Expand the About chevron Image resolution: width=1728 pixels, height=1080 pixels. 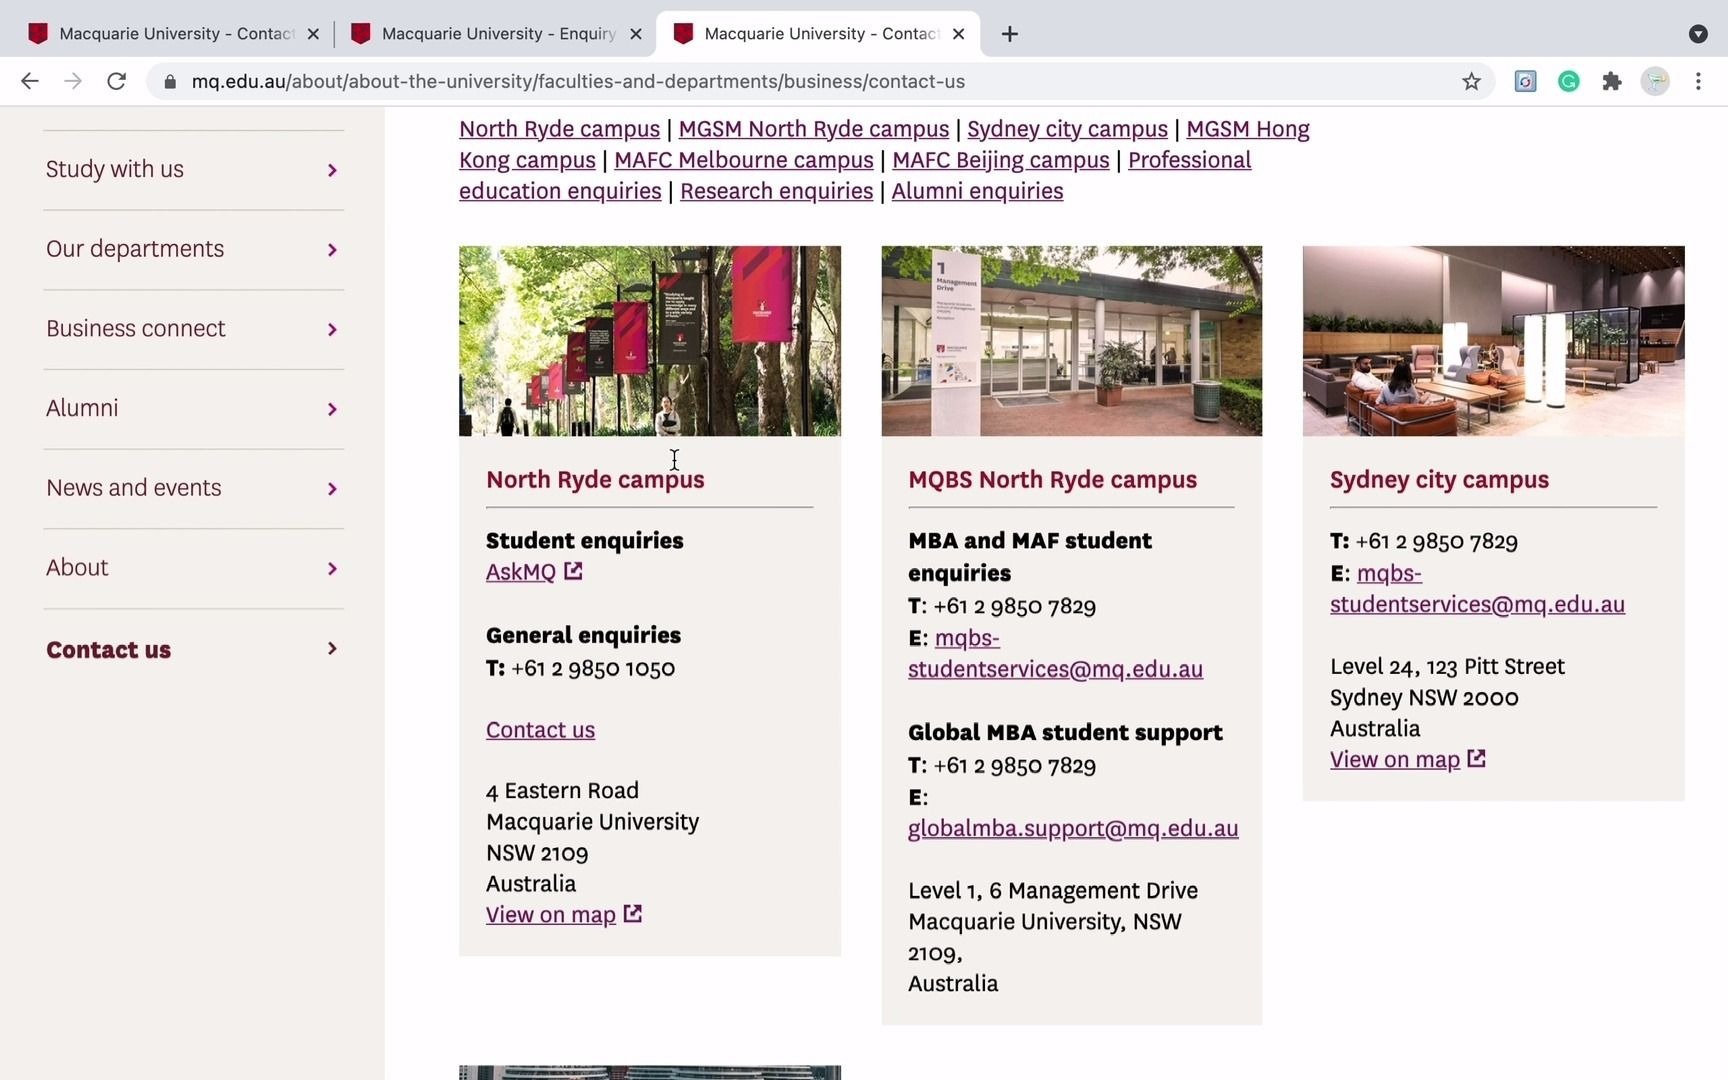tap(332, 569)
